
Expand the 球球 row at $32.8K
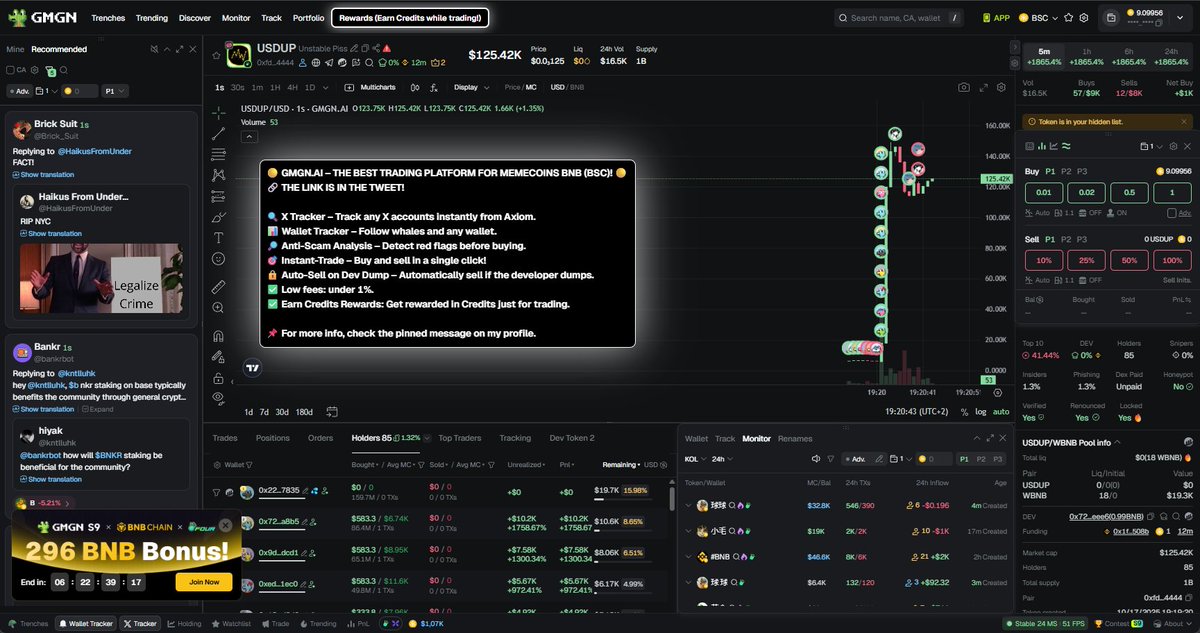[688, 506]
